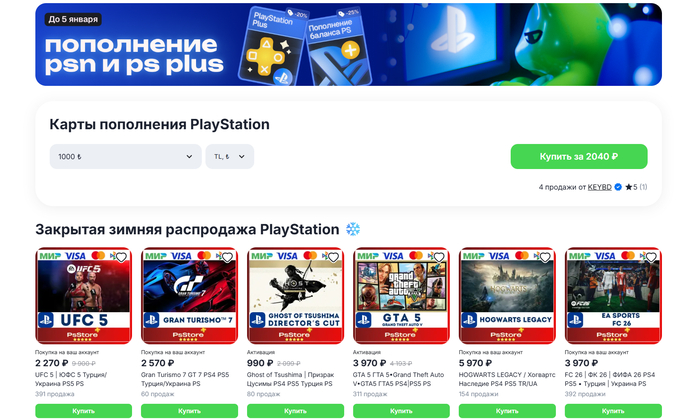Toggle favorite heart on GTA 5 card
This screenshot has height=419, width=700.
pyautogui.click(x=439, y=257)
